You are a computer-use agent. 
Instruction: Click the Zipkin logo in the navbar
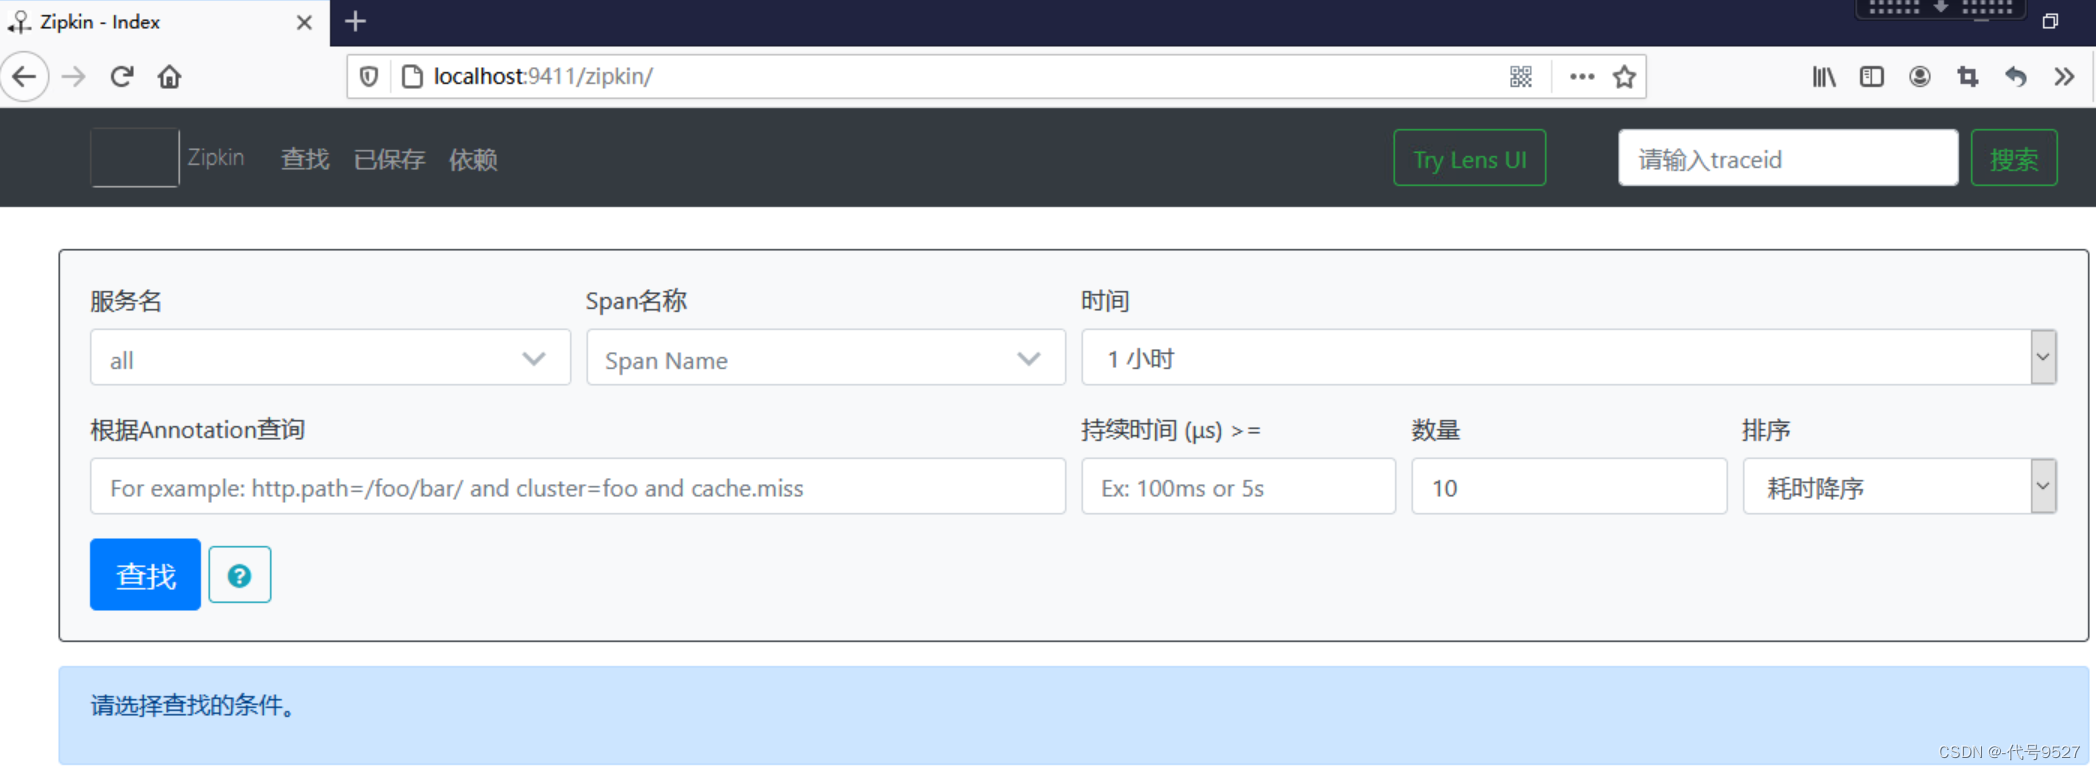pyautogui.click(x=135, y=158)
